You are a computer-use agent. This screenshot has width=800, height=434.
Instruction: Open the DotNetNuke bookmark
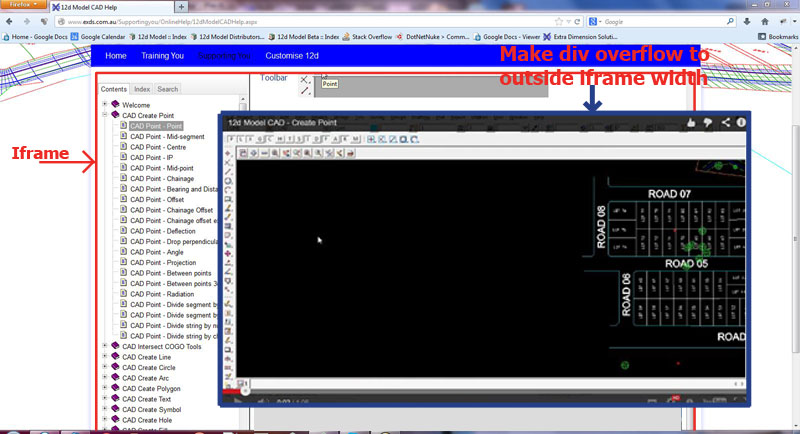433,37
